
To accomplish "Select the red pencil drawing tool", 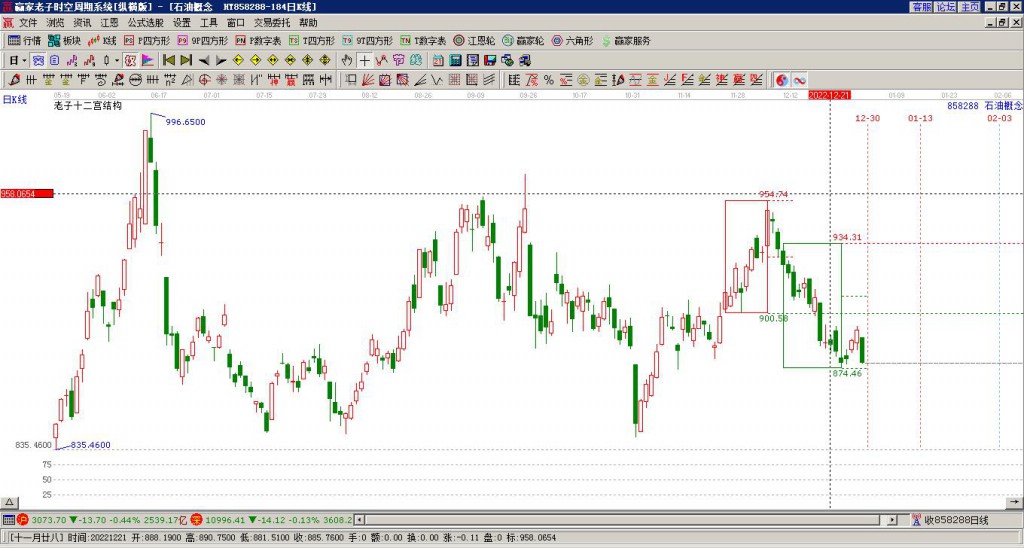I will (14, 80).
